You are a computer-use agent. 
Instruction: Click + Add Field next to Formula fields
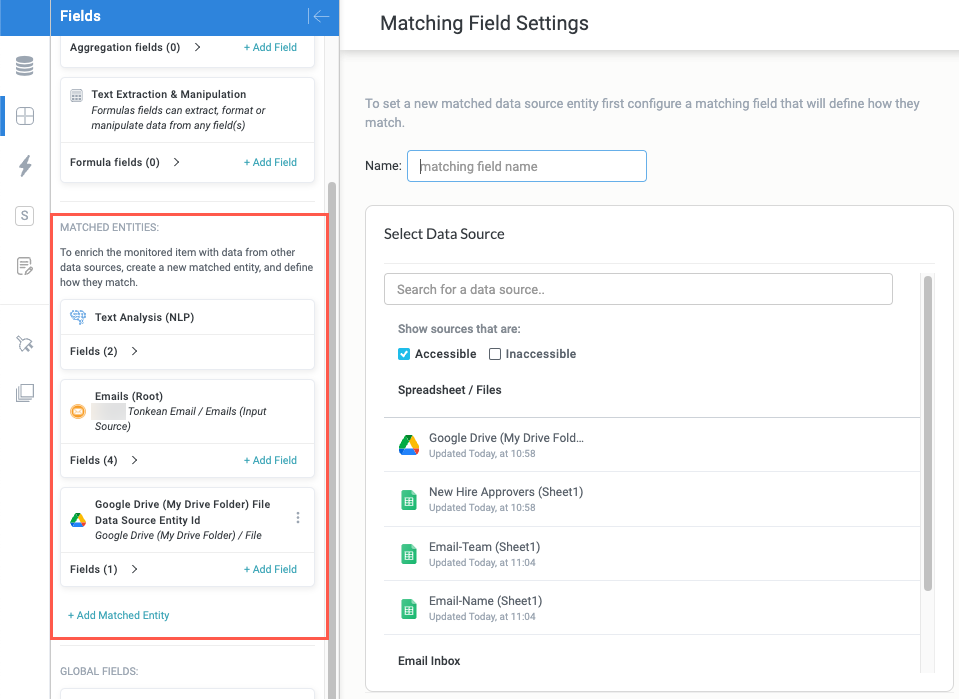(270, 162)
